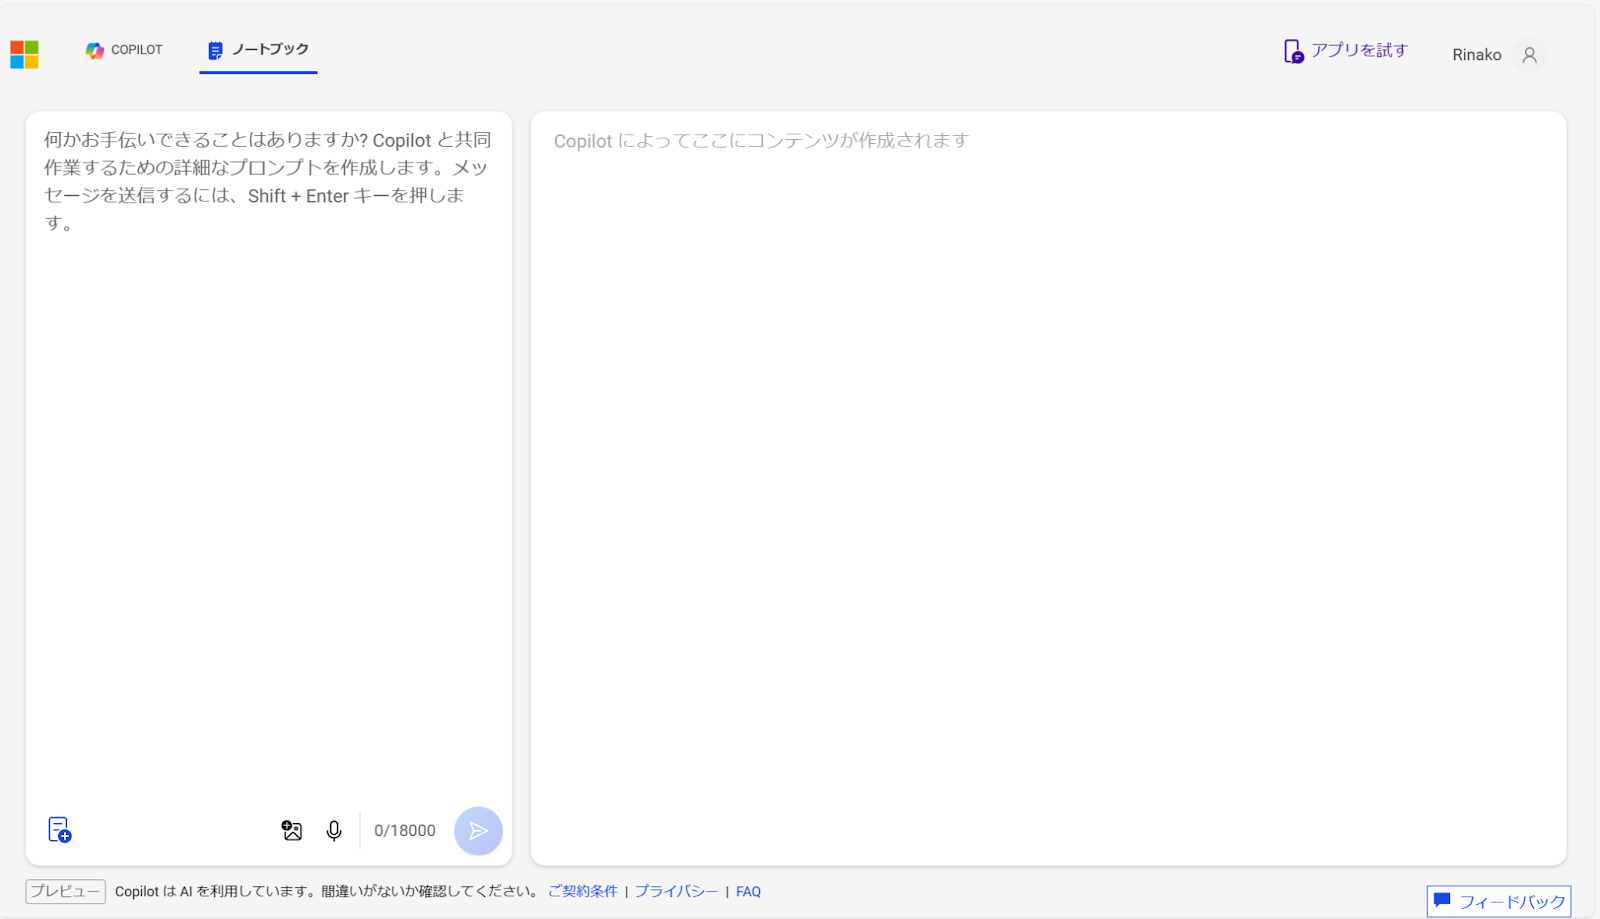
Task: Click the Microsoft logo
Action: click(24, 54)
